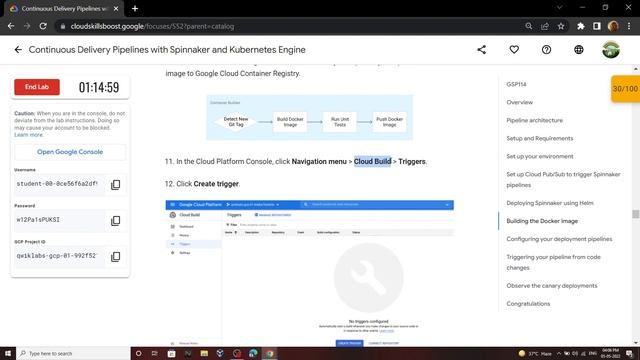
Task: Go back using the lab page arrow
Action: pyautogui.click(x=18, y=50)
